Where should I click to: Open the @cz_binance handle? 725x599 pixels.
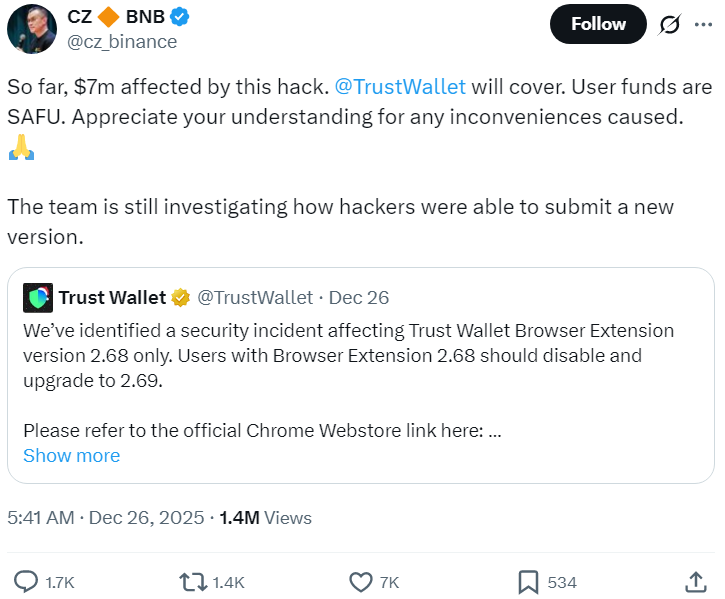pyautogui.click(x=121, y=41)
